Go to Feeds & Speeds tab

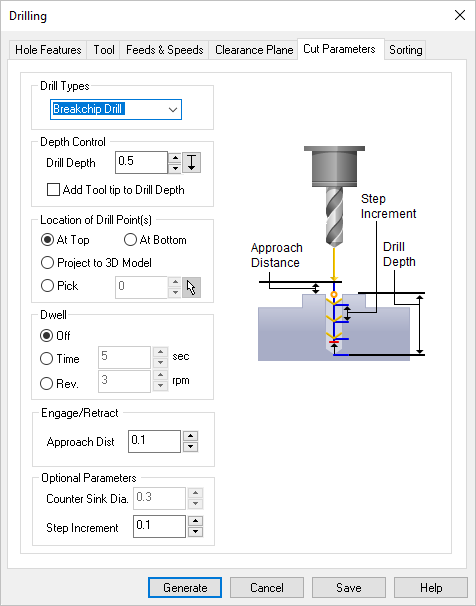coord(165,50)
